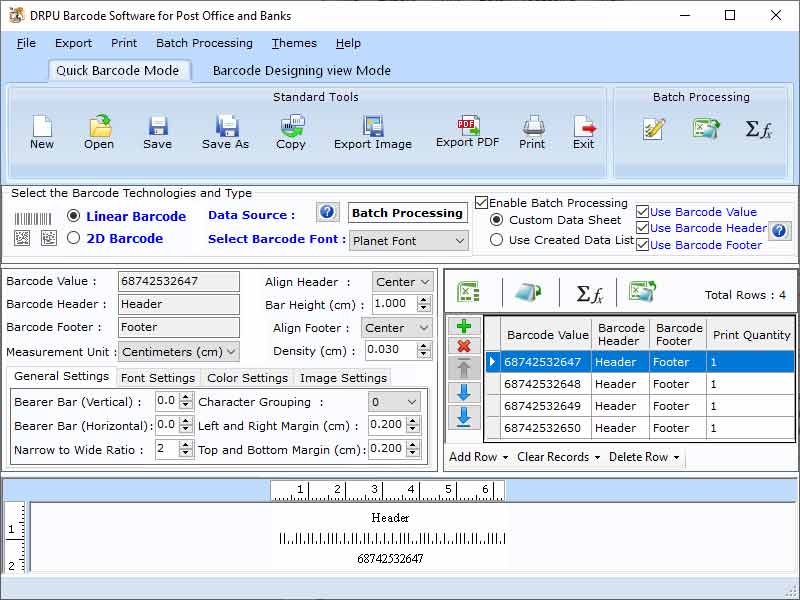Open the Align Footer dropdown
Image resolution: width=800 pixels, height=600 pixels.
(x=397, y=327)
